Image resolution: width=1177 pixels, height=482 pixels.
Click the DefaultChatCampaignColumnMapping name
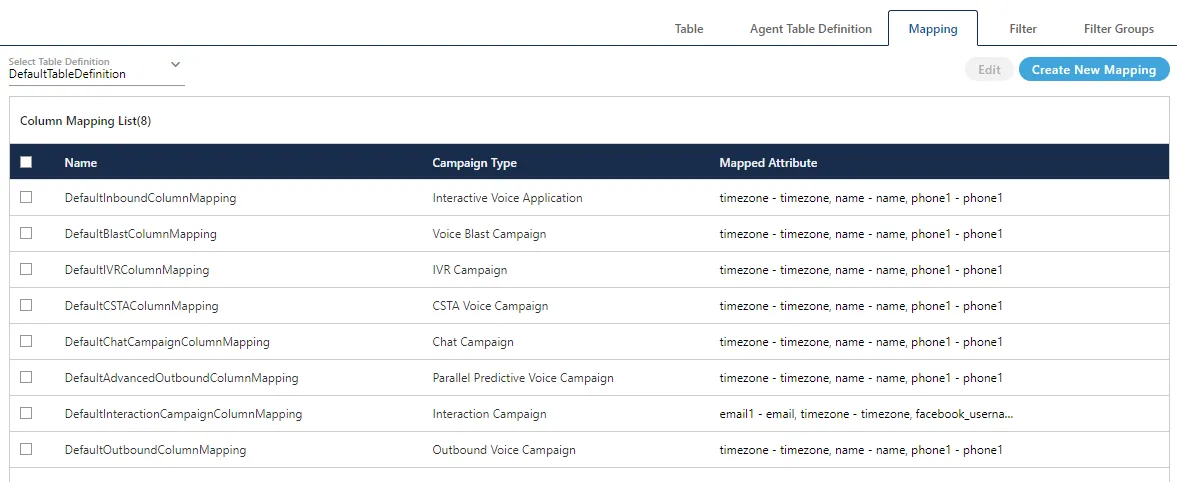(167, 342)
